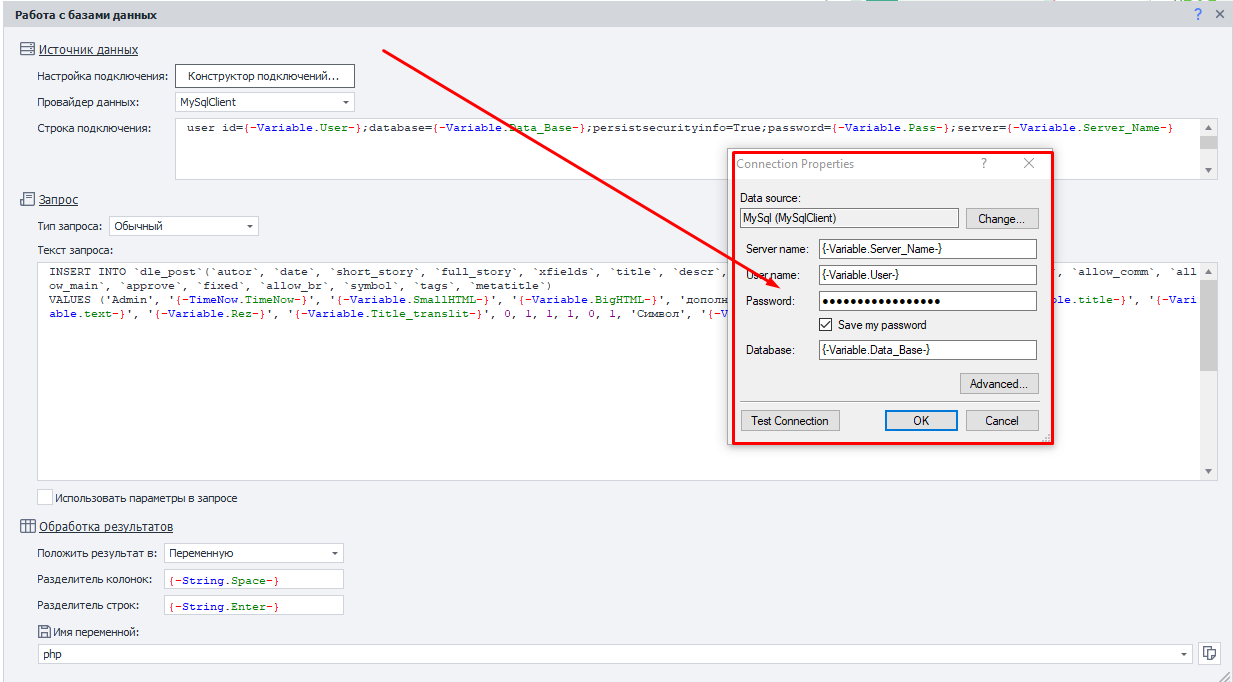This screenshot has height=682, width=1233.
Task: Expand the query type dropdown
Action: (x=249, y=226)
